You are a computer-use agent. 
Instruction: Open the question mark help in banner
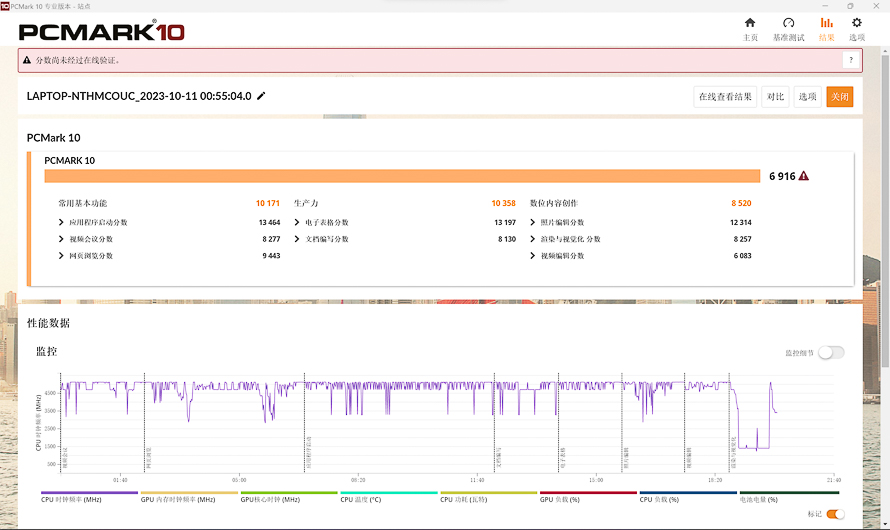tap(850, 60)
